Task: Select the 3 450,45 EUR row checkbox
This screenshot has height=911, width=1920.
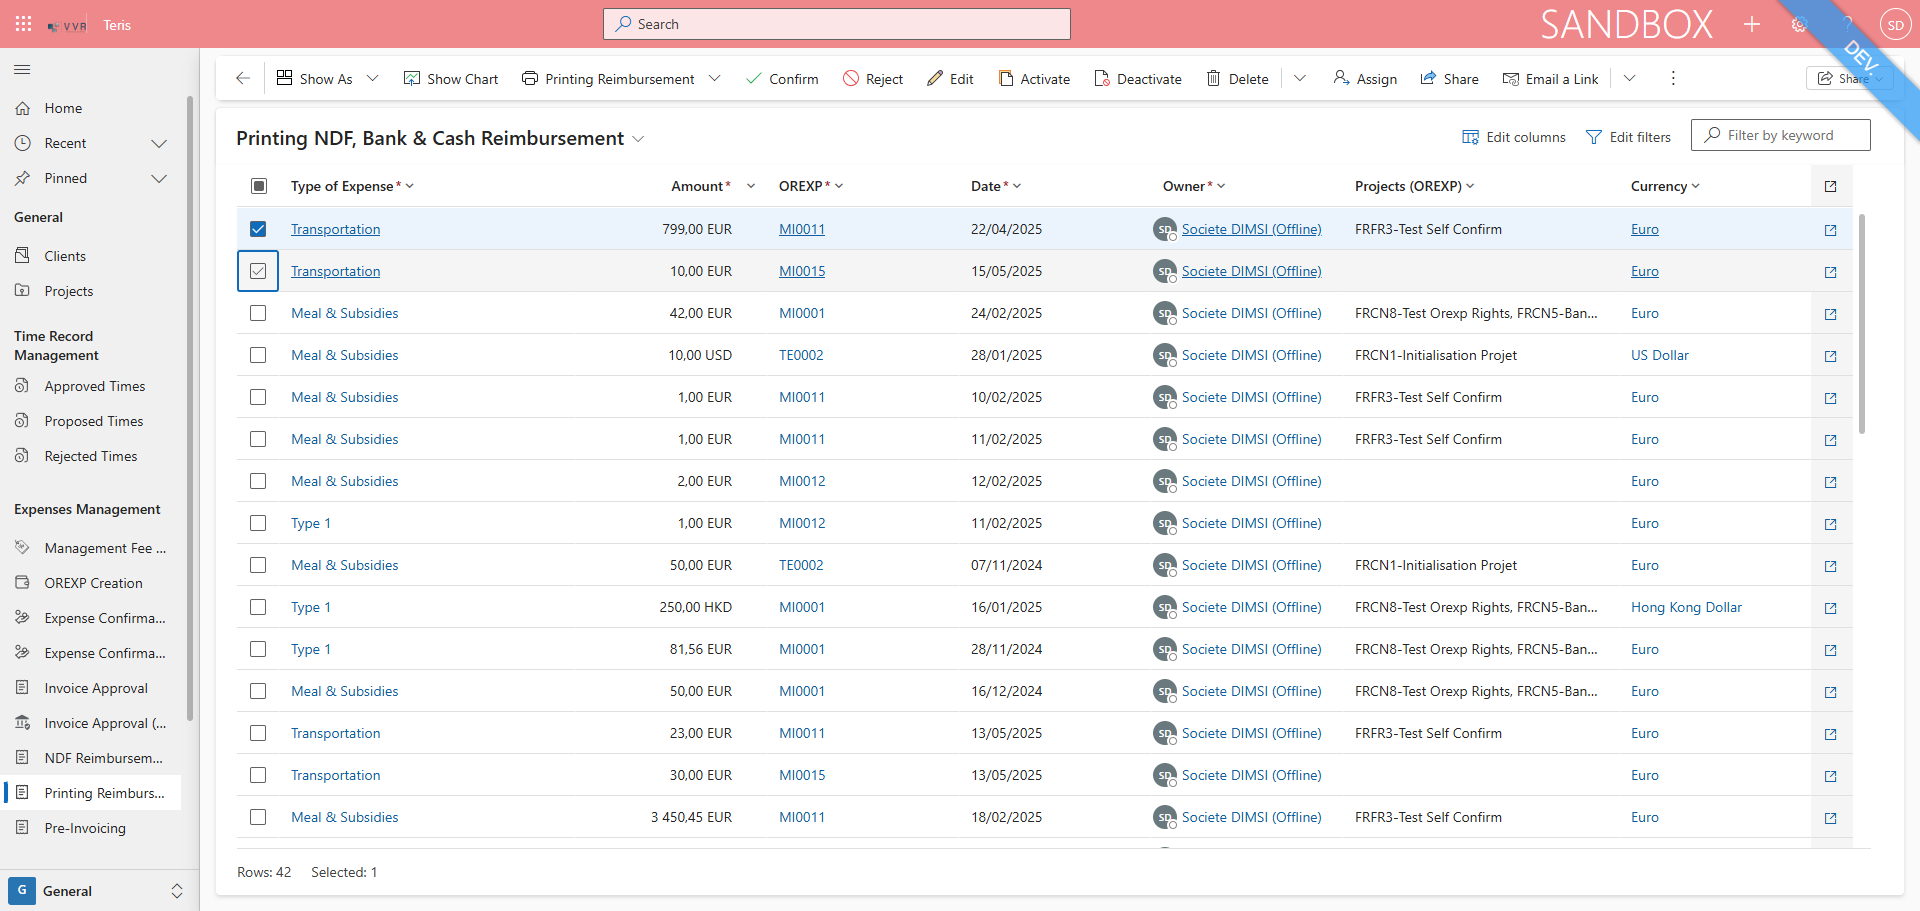Action: (x=258, y=817)
